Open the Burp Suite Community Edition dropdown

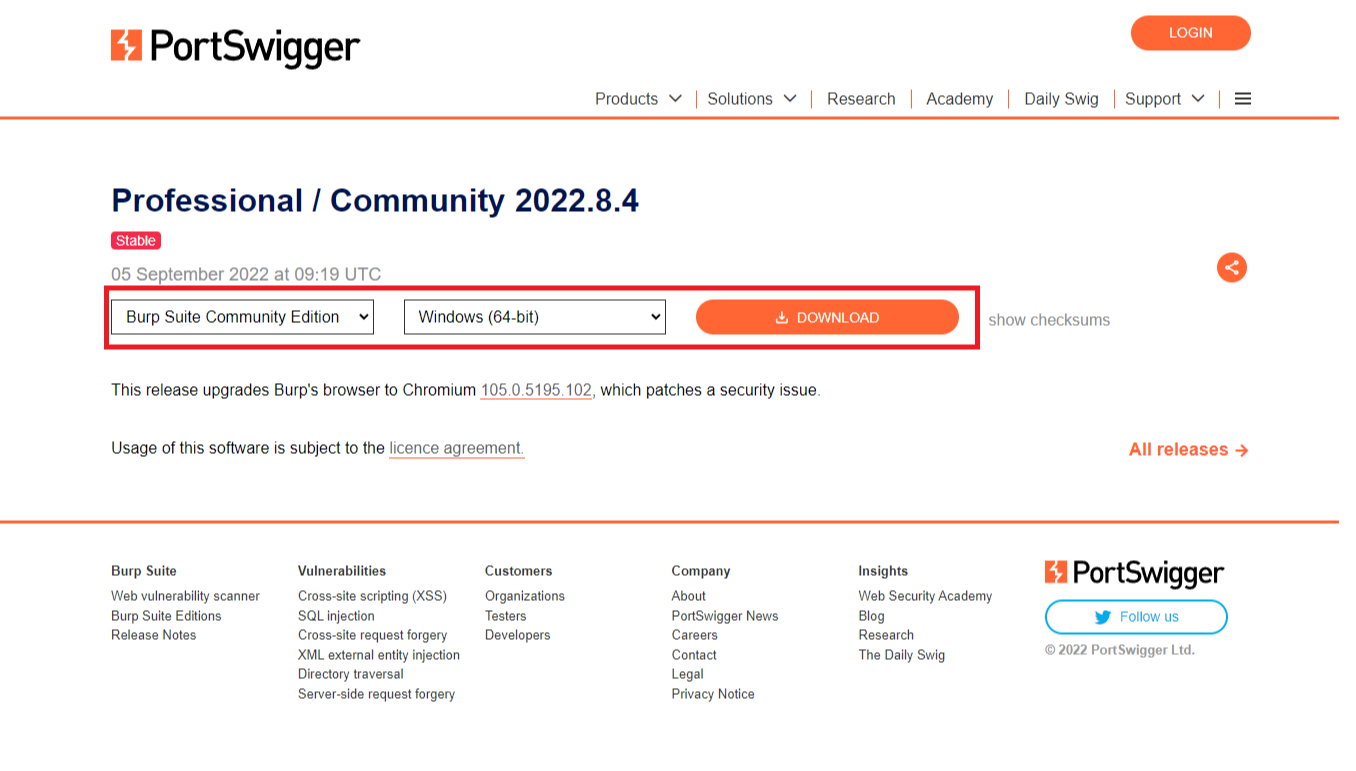click(x=242, y=317)
